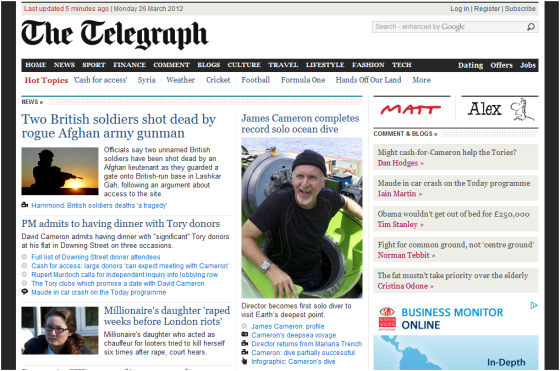The width and height of the screenshot is (560, 371).
Task: Open the Cricket hot topic
Action: 218,80
